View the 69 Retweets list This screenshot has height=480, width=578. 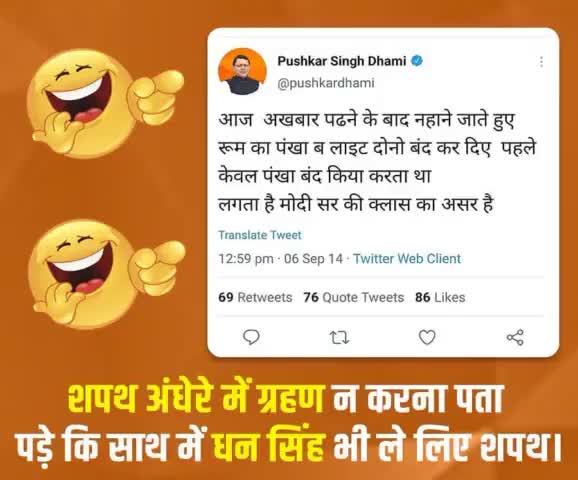255,297
